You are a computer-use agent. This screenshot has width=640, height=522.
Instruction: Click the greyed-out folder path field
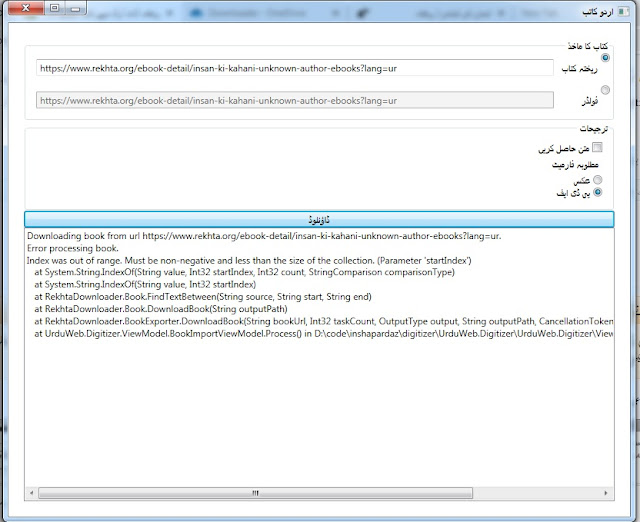(x=294, y=100)
